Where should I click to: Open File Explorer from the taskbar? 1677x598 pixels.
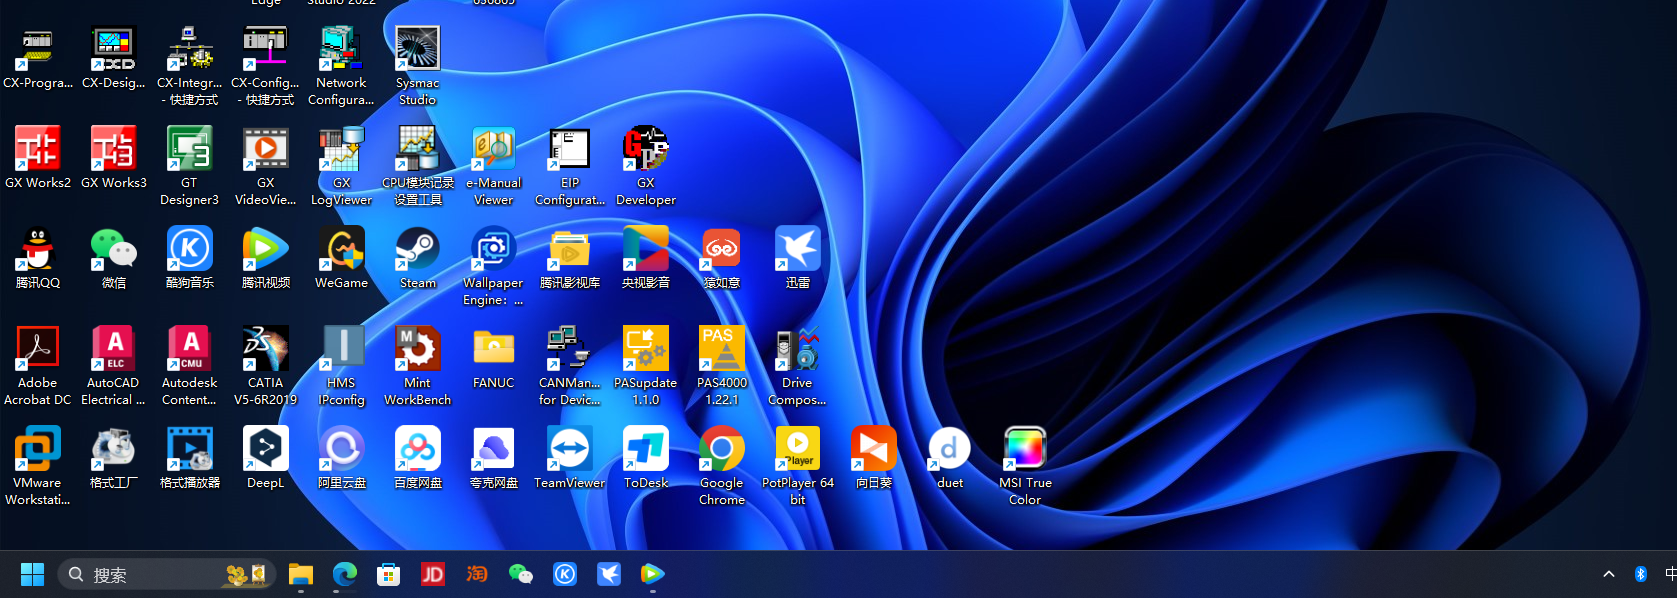301,574
